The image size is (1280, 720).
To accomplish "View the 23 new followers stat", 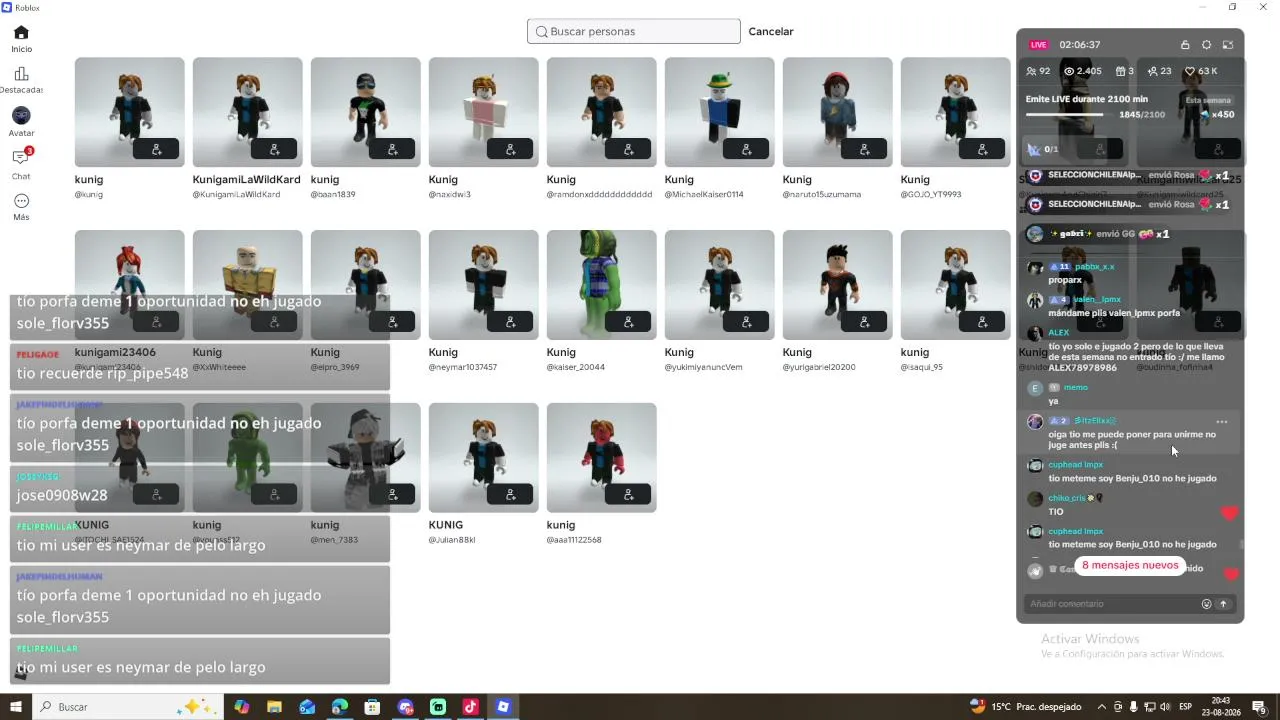I will [1159, 71].
